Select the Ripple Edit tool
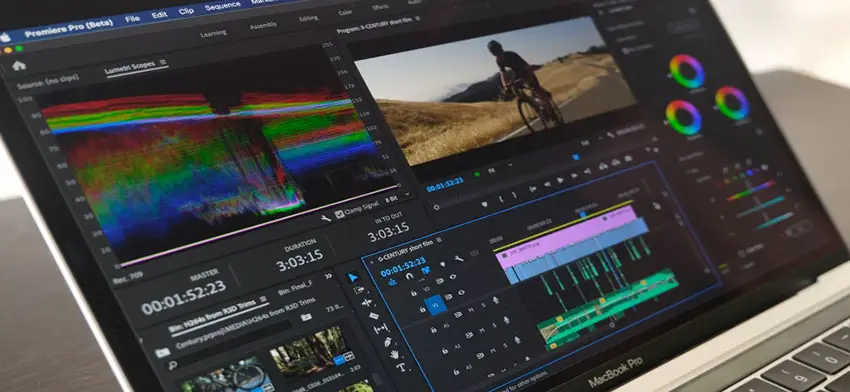This screenshot has height=392, width=850. pyautogui.click(x=367, y=303)
